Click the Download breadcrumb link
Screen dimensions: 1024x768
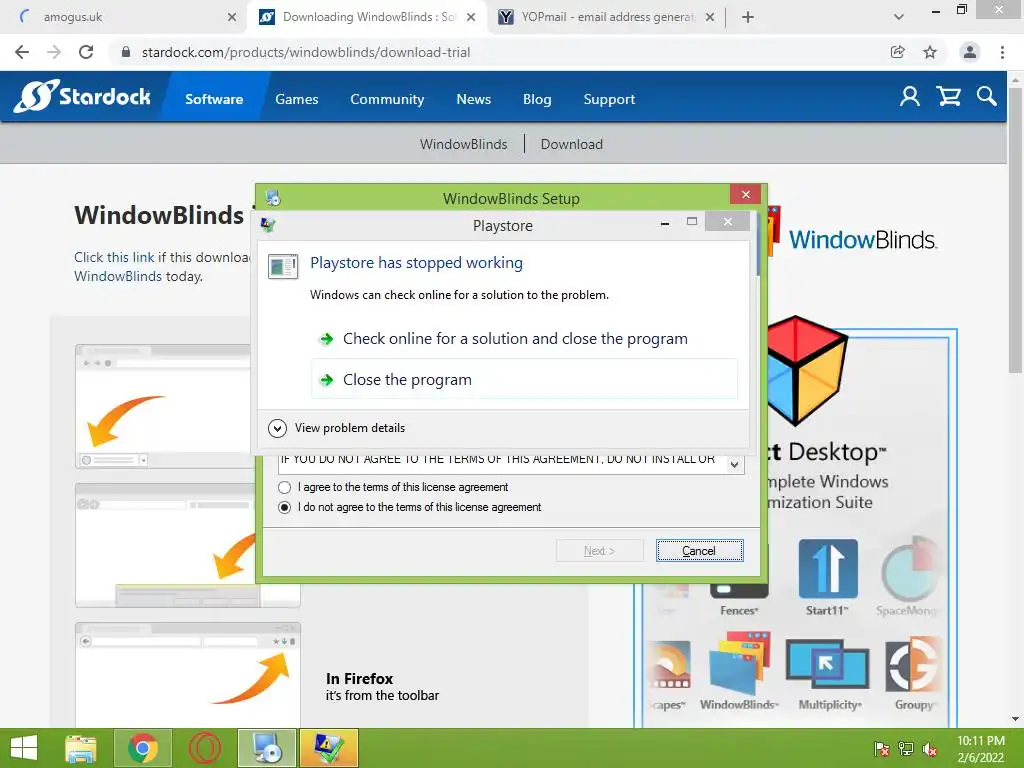click(571, 144)
